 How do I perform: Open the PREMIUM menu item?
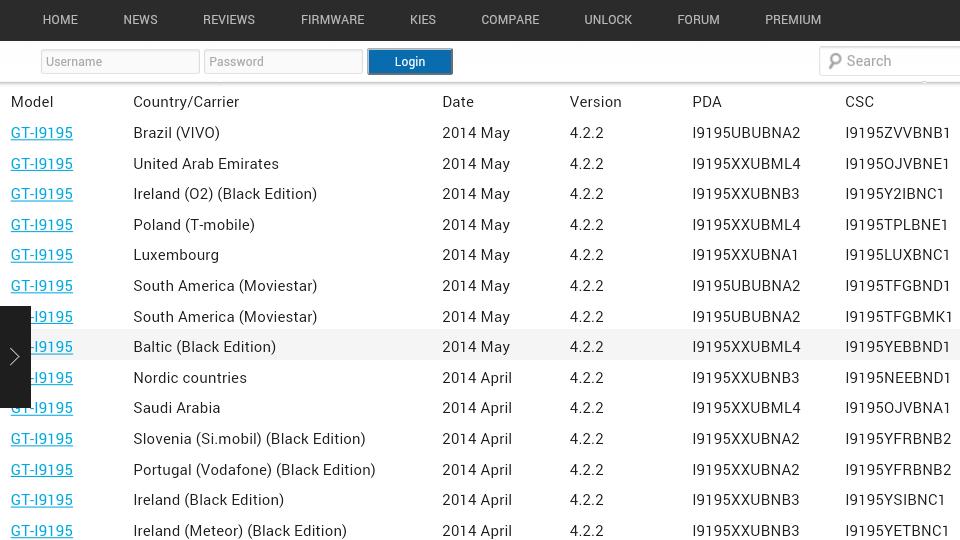pyautogui.click(x=793, y=20)
